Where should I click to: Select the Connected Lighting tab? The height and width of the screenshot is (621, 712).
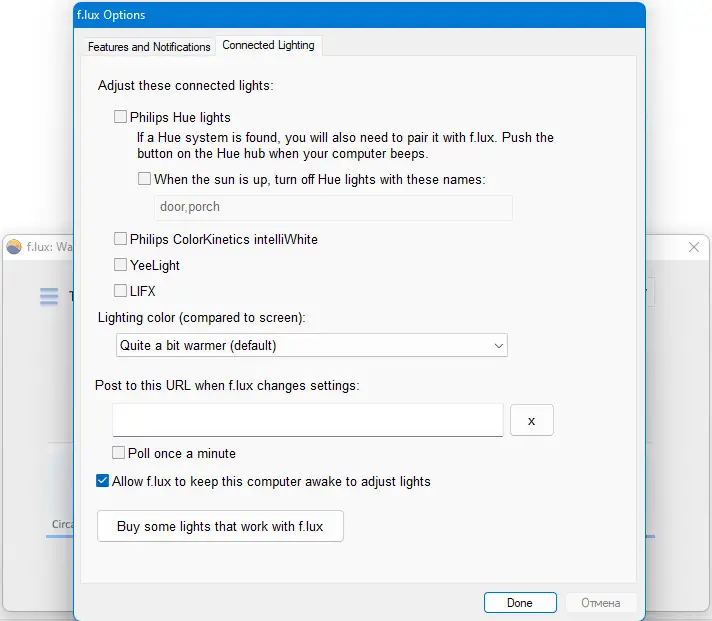268,46
